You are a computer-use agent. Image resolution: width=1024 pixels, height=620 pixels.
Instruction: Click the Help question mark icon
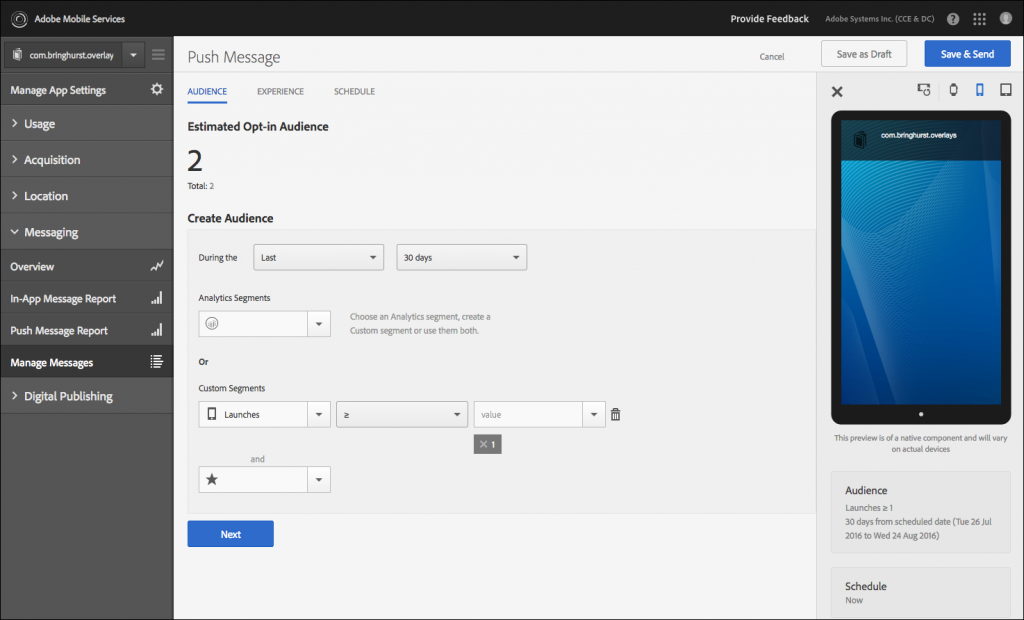click(x=951, y=18)
